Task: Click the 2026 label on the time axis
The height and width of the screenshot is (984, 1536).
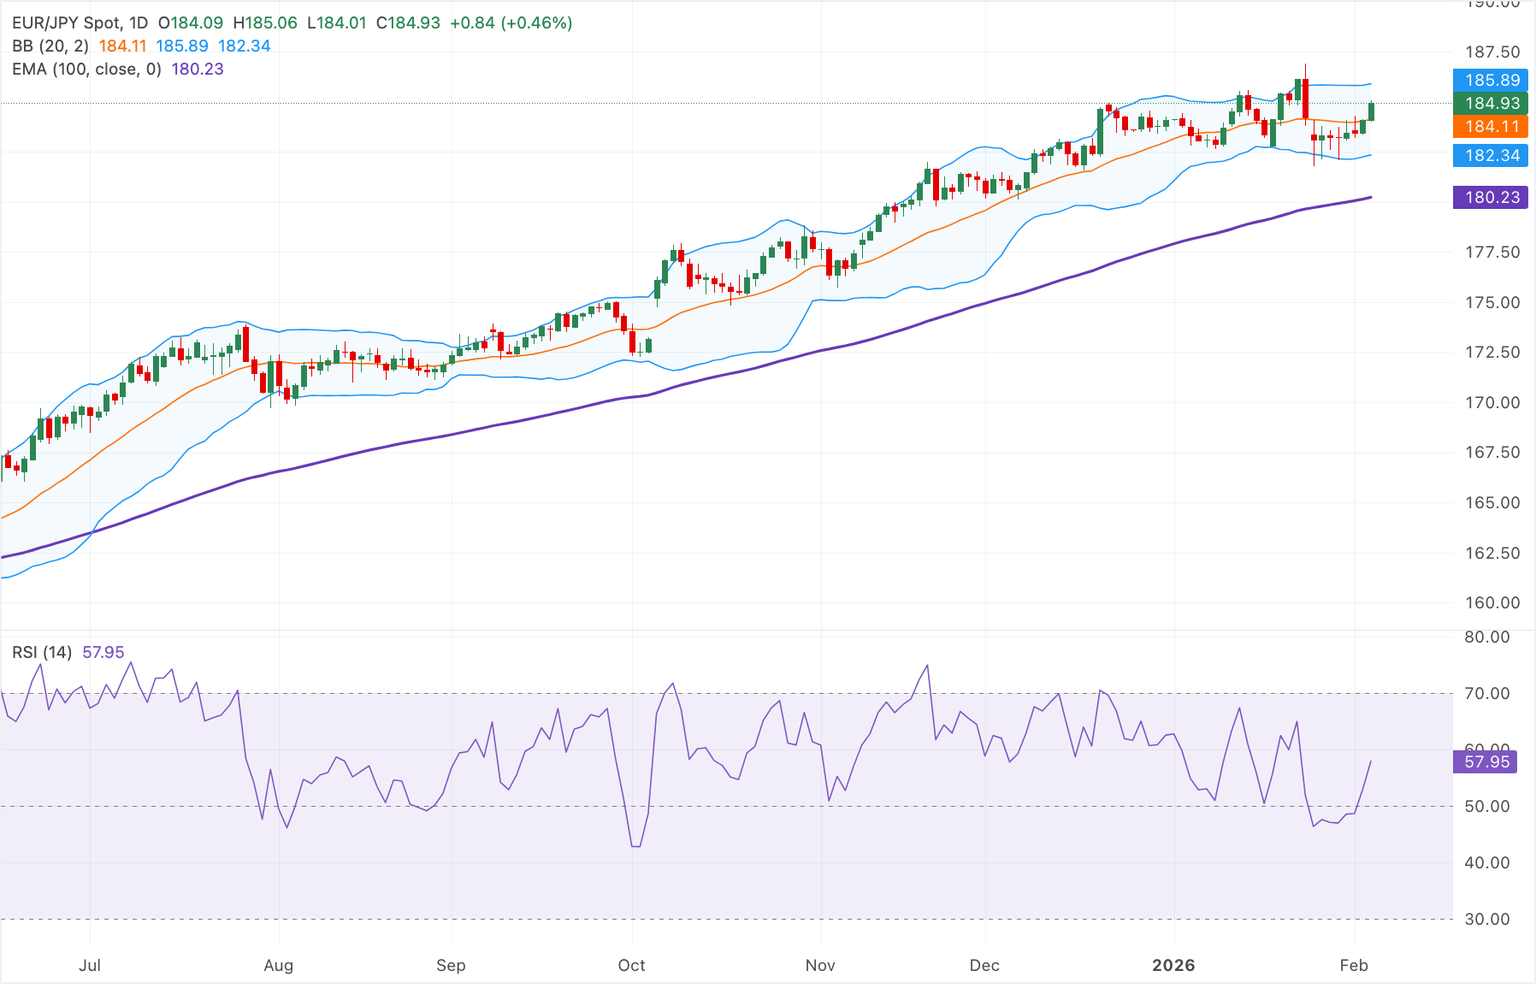Action: click(x=1175, y=966)
